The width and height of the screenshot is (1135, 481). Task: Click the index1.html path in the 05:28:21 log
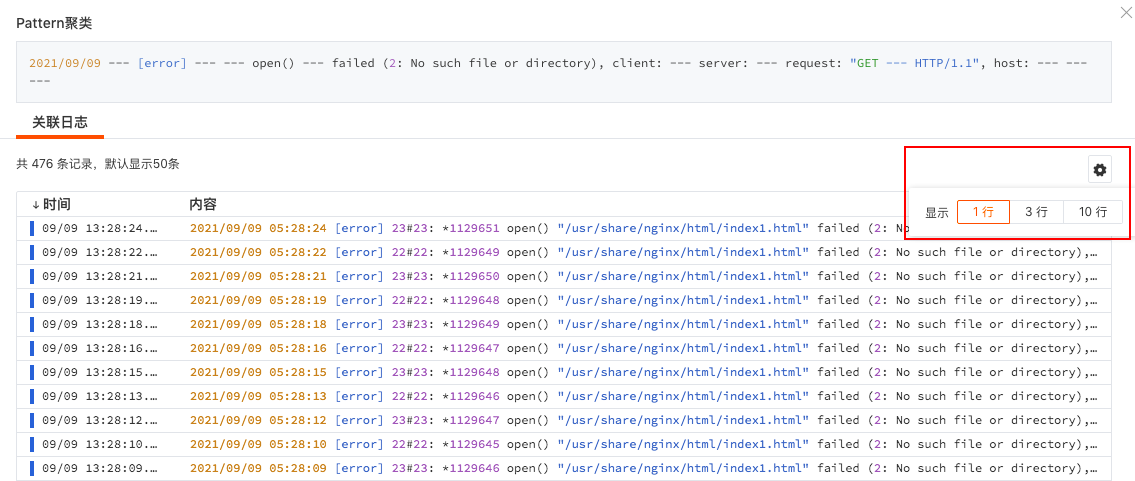point(683,276)
